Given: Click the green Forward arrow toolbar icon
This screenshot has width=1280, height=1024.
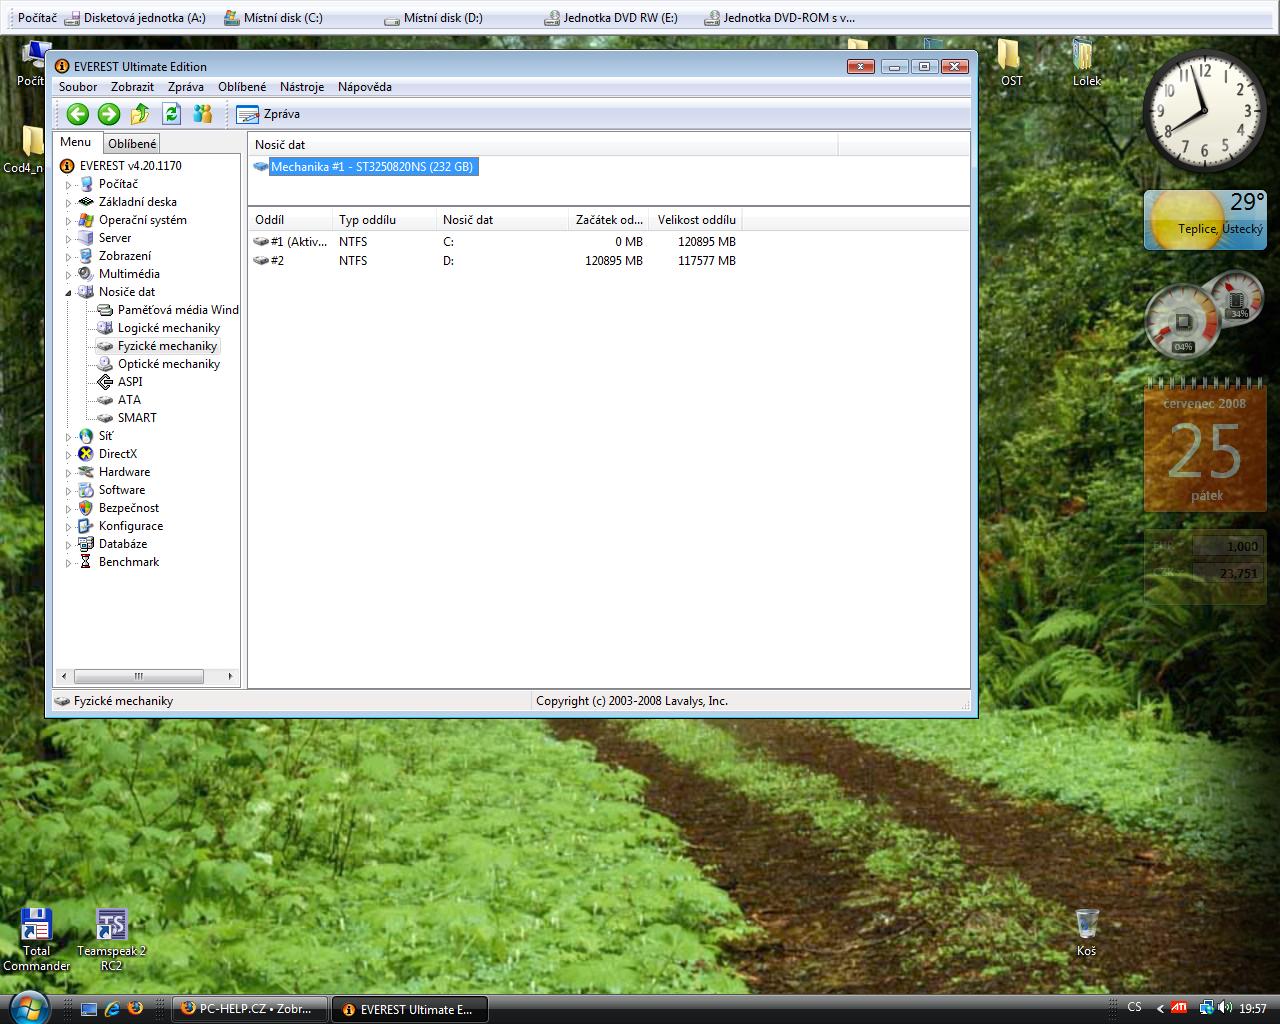Looking at the screenshot, I should 108,114.
